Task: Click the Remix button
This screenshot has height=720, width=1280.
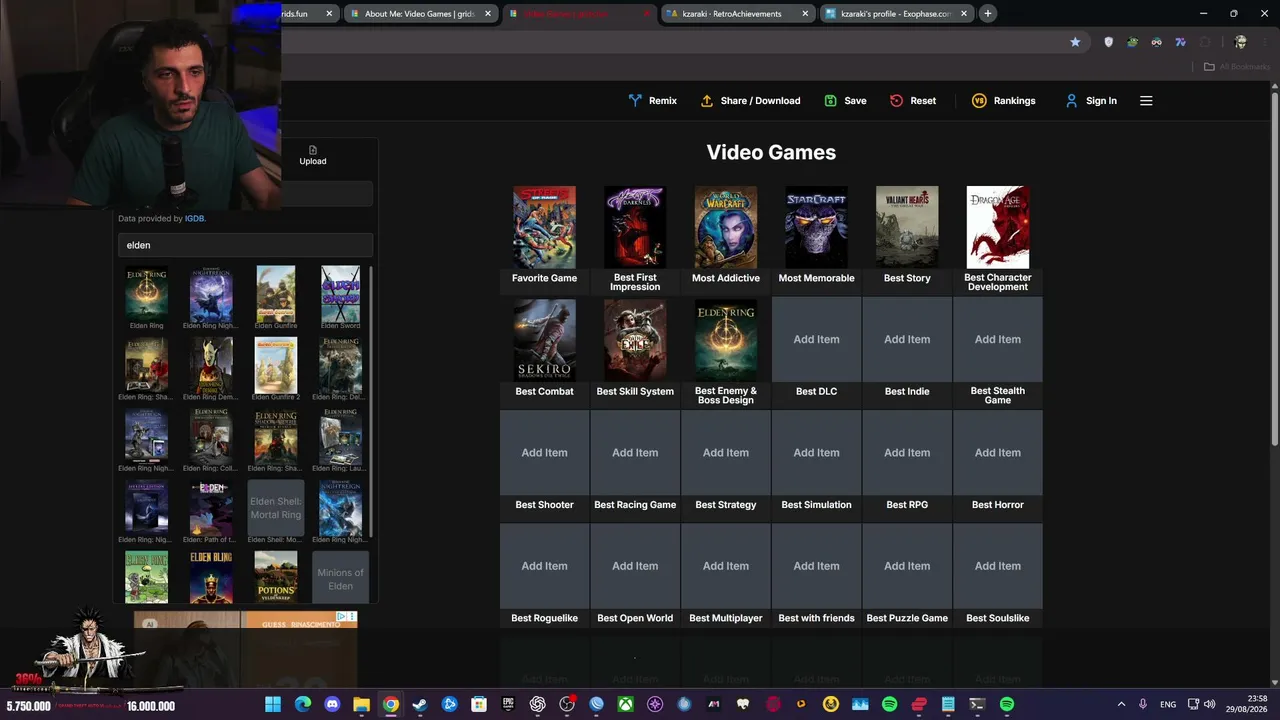Action: [652, 101]
